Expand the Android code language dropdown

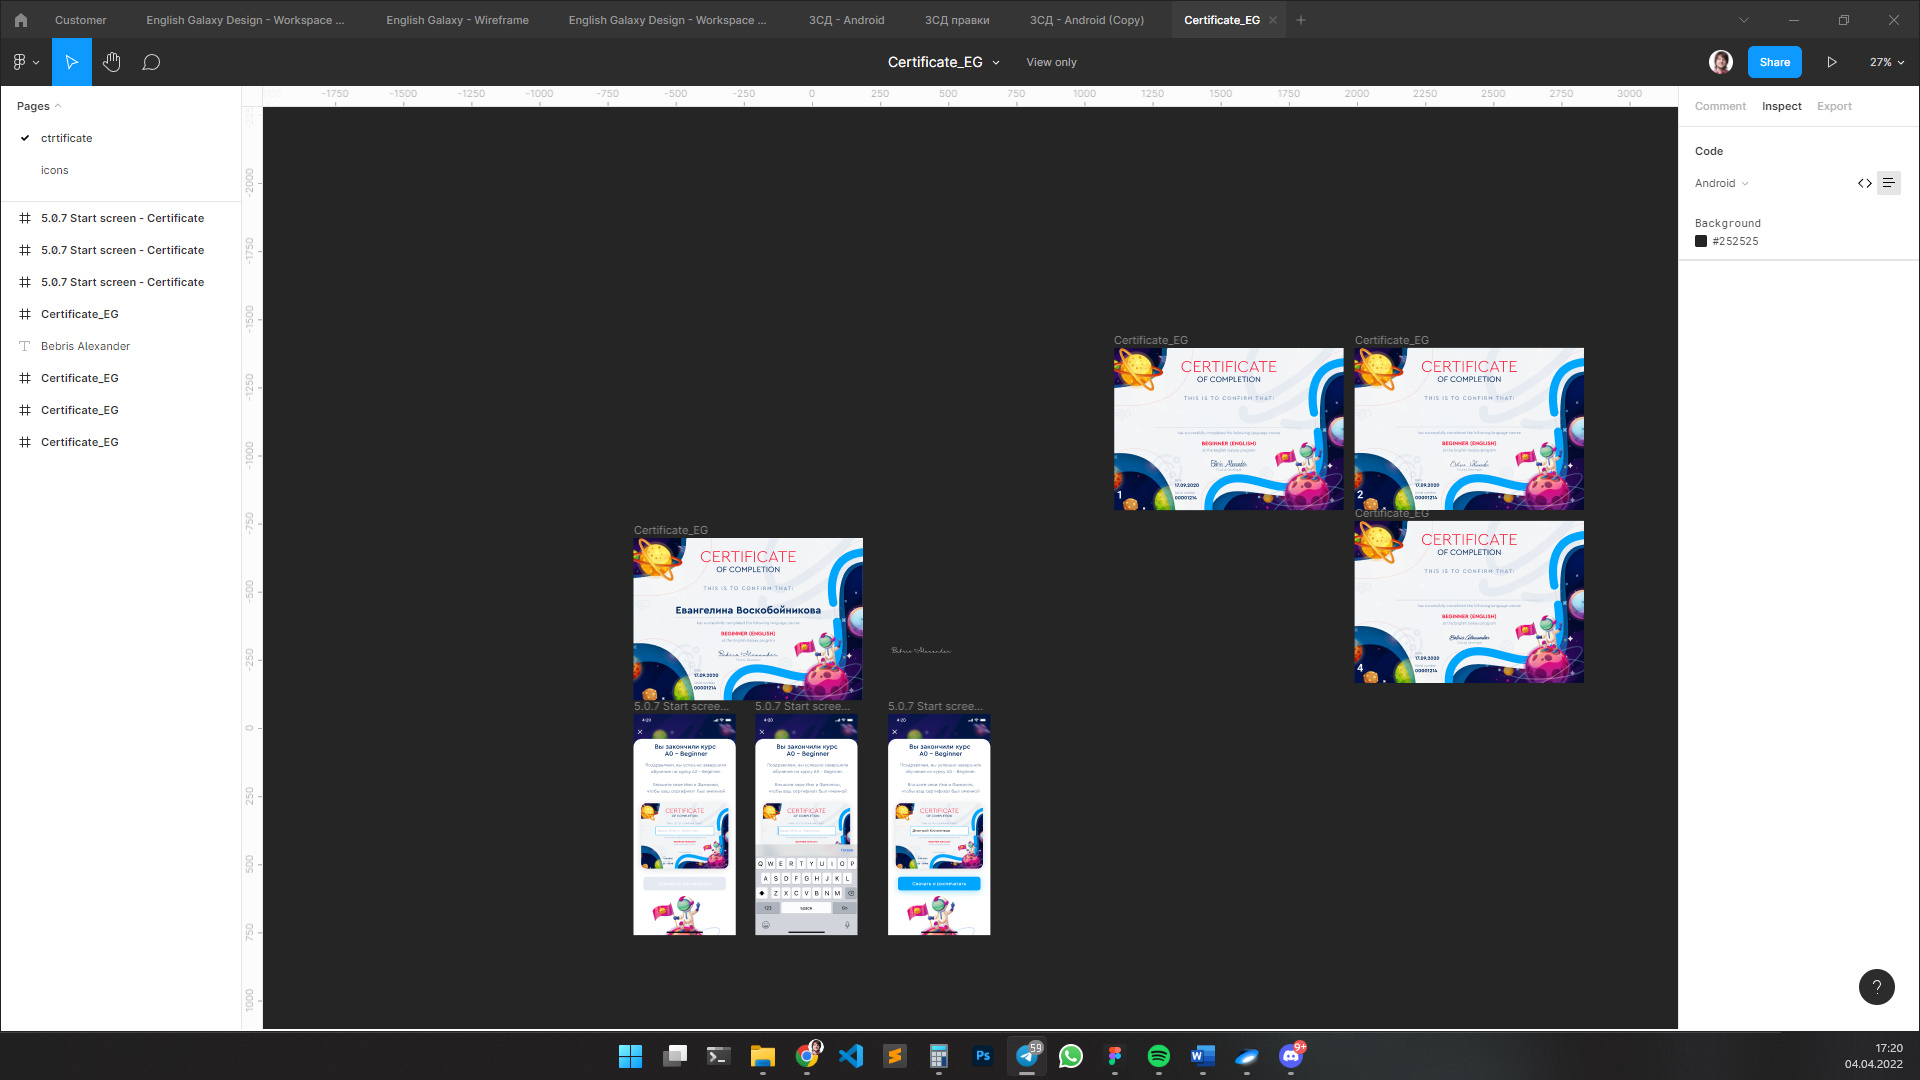click(1721, 183)
